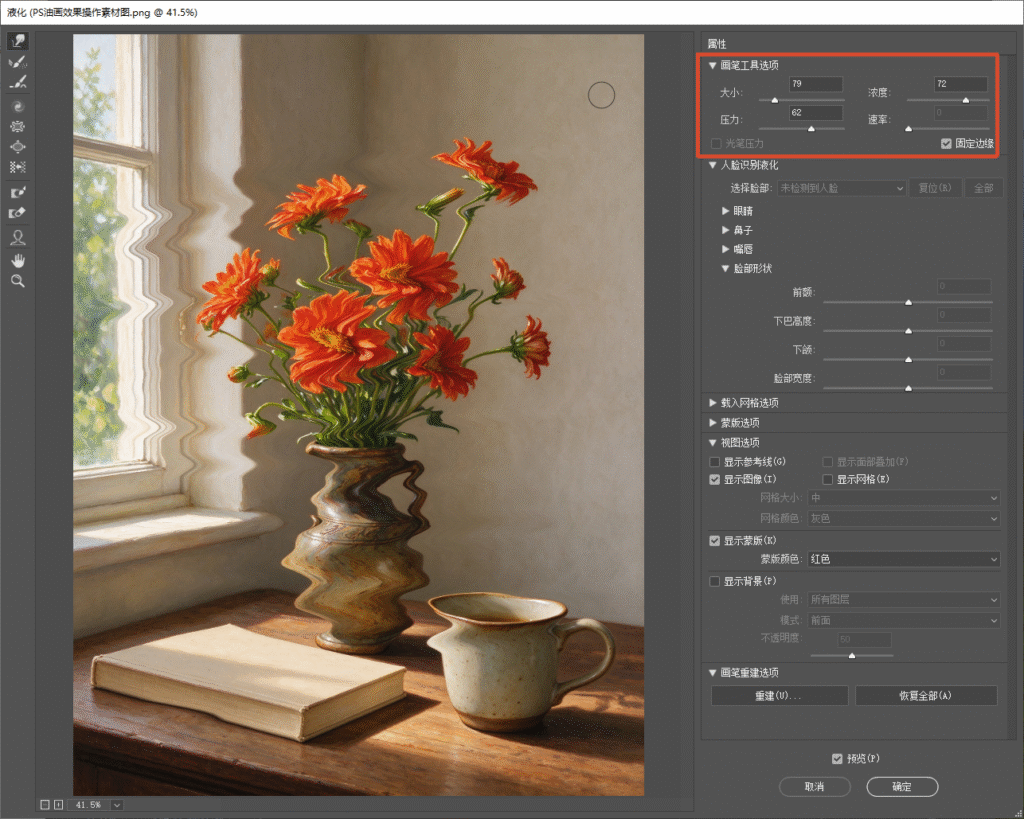The width and height of the screenshot is (1024, 819).
Task: Select the Freeze Mask tool
Action: coord(18,193)
